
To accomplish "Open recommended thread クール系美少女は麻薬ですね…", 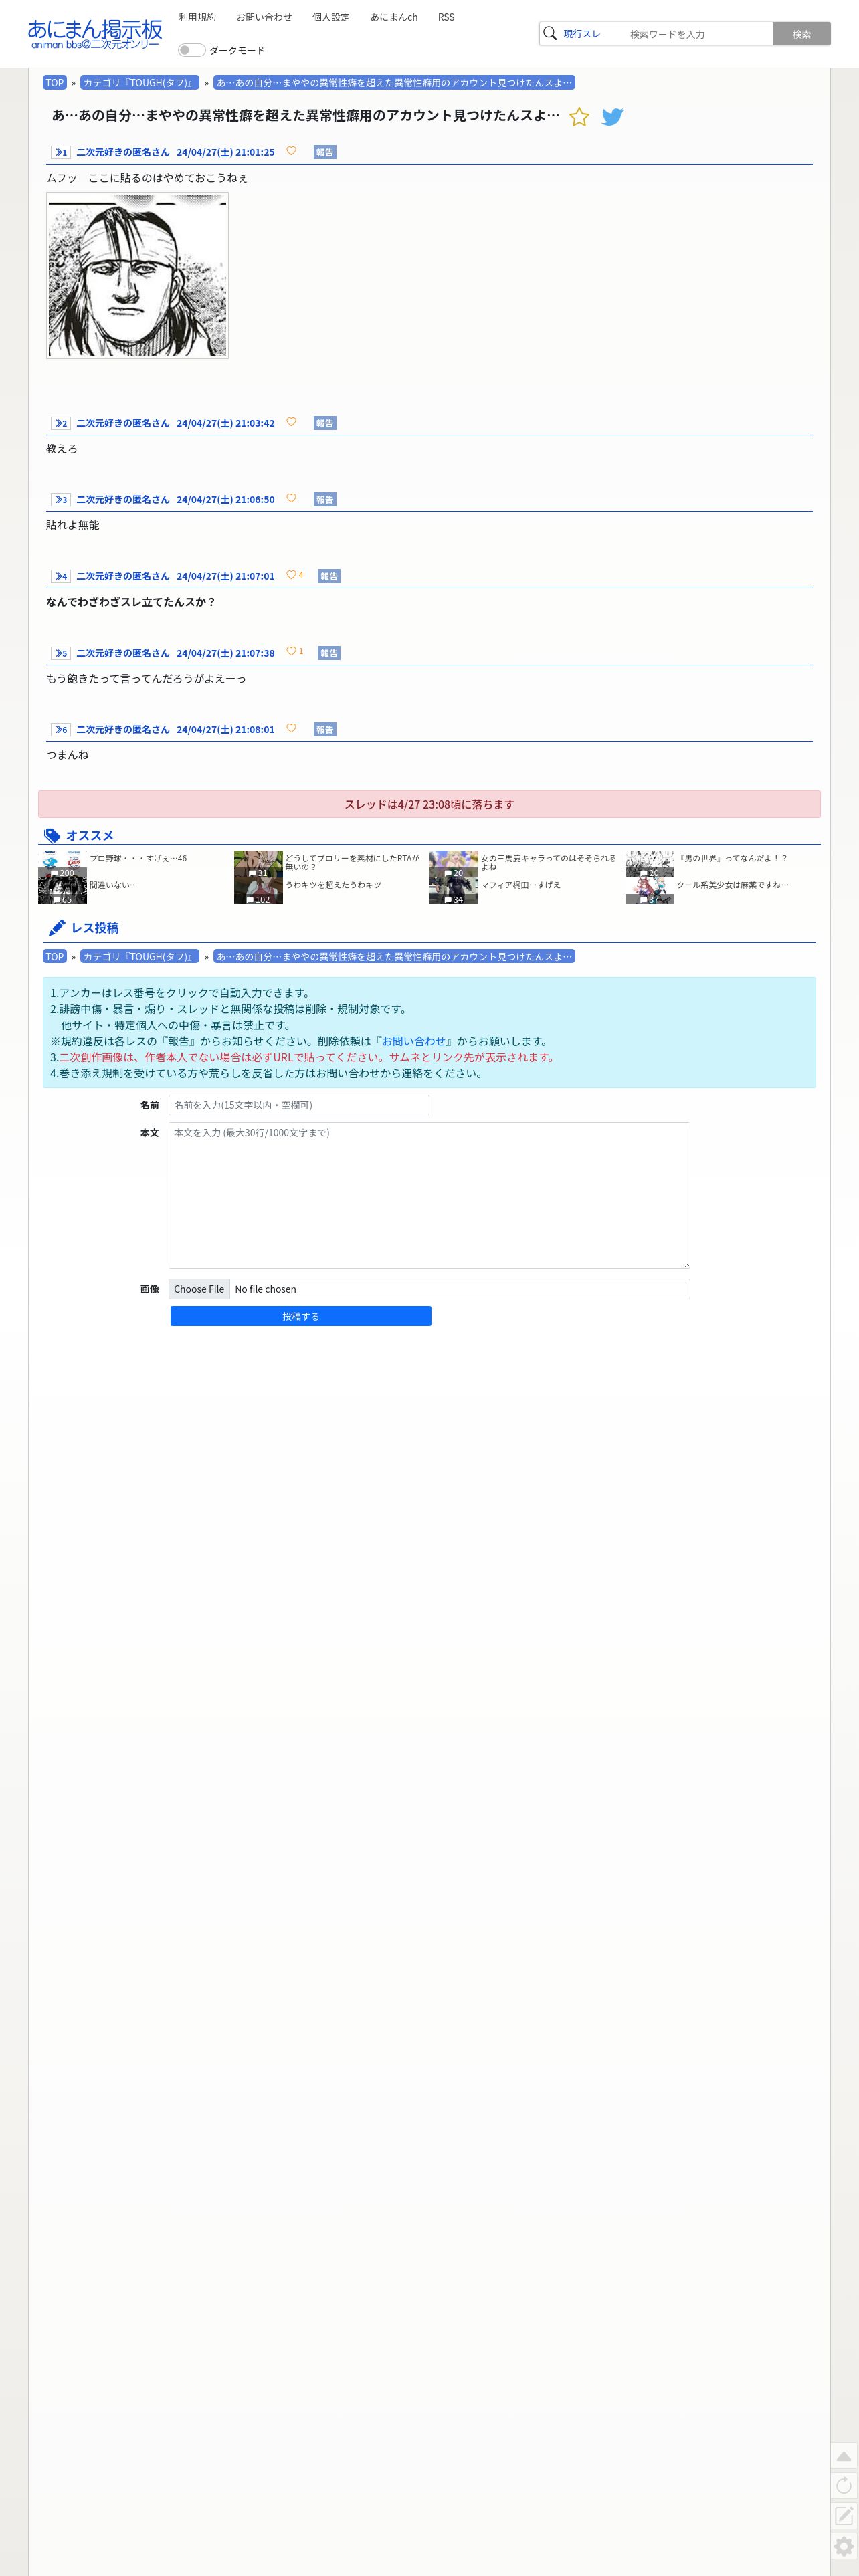I will coord(732,885).
